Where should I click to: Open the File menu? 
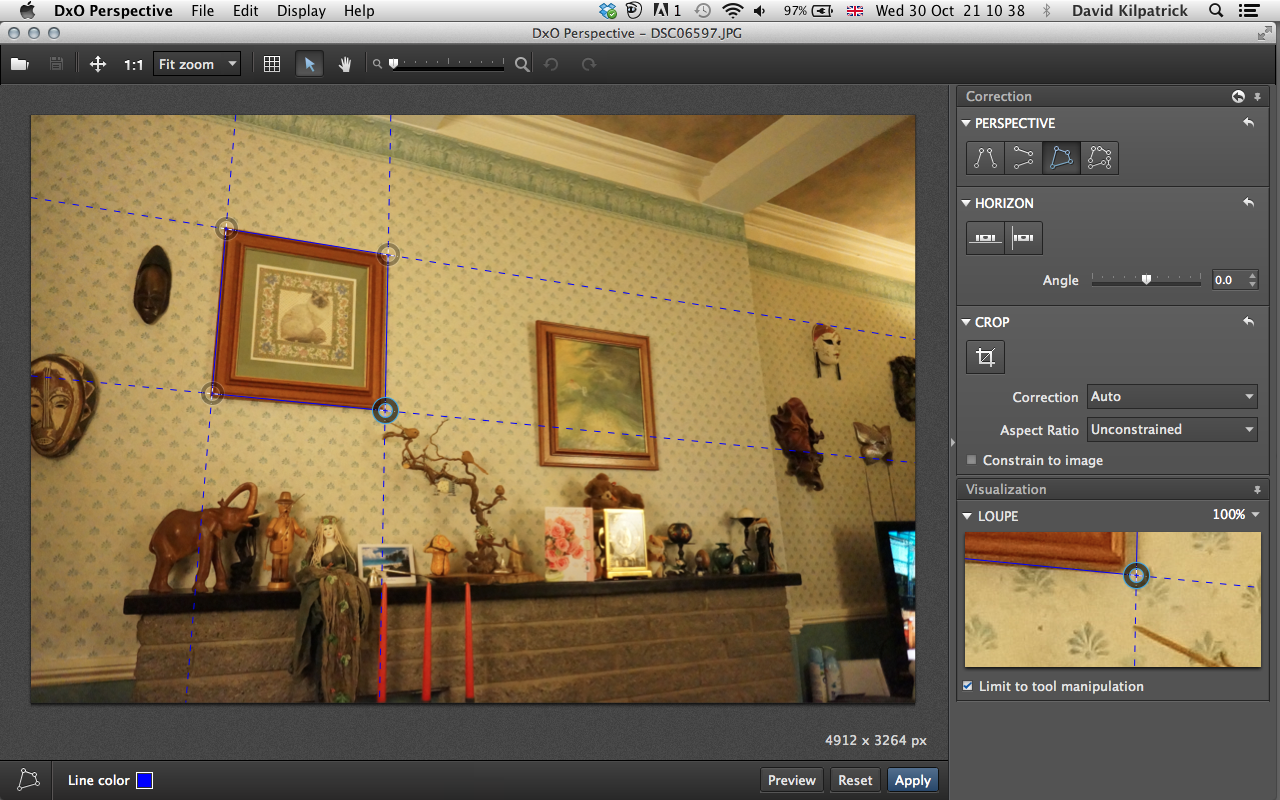click(x=202, y=11)
